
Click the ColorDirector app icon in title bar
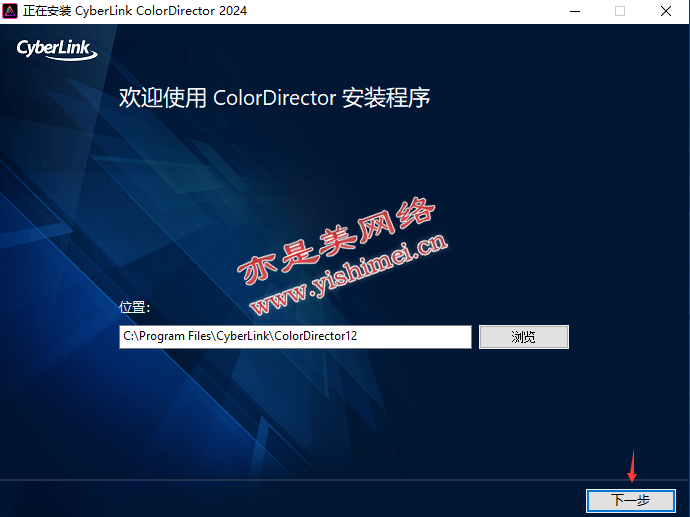pos(10,11)
